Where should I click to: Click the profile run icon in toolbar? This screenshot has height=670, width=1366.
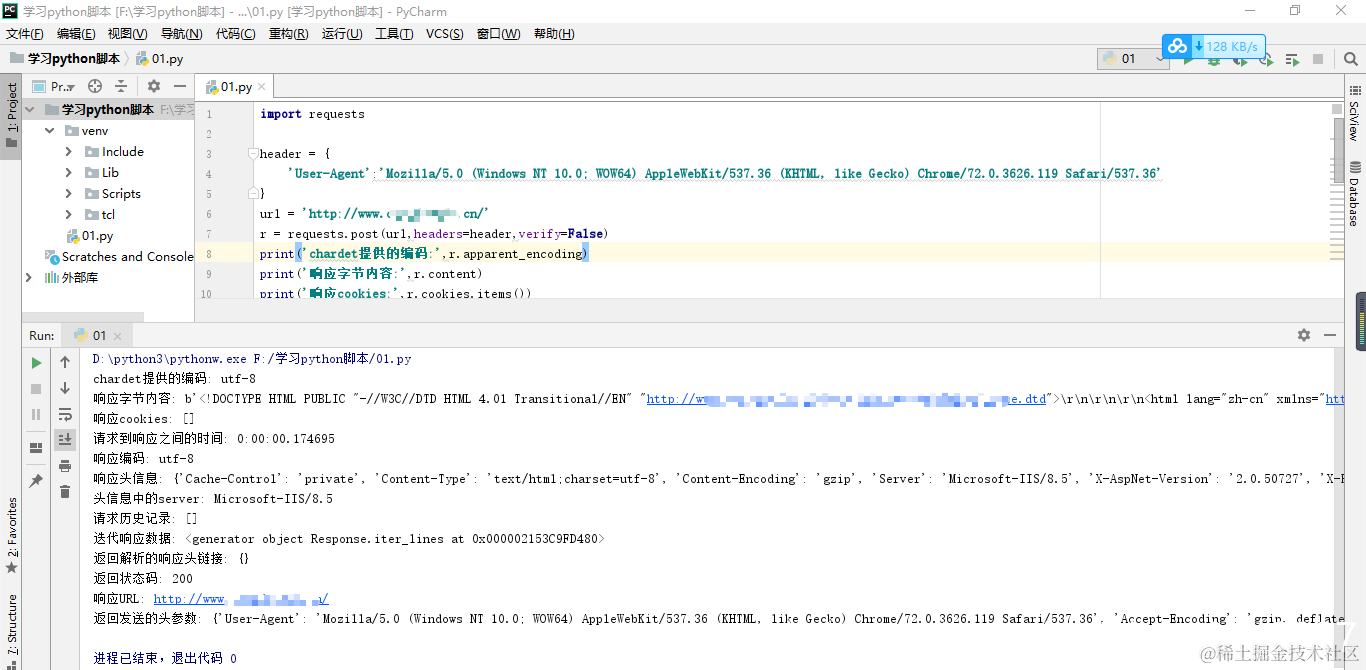pos(1266,59)
